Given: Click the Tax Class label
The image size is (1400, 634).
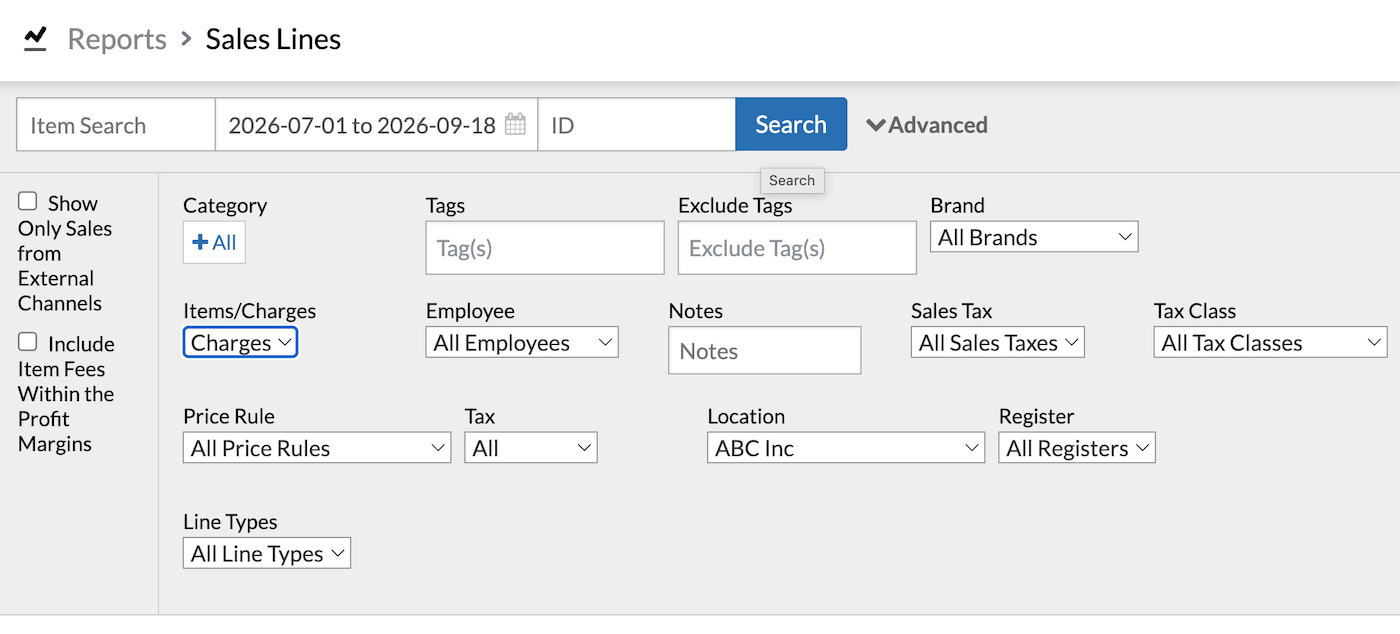Looking at the screenshot, I should [1195, 311].
